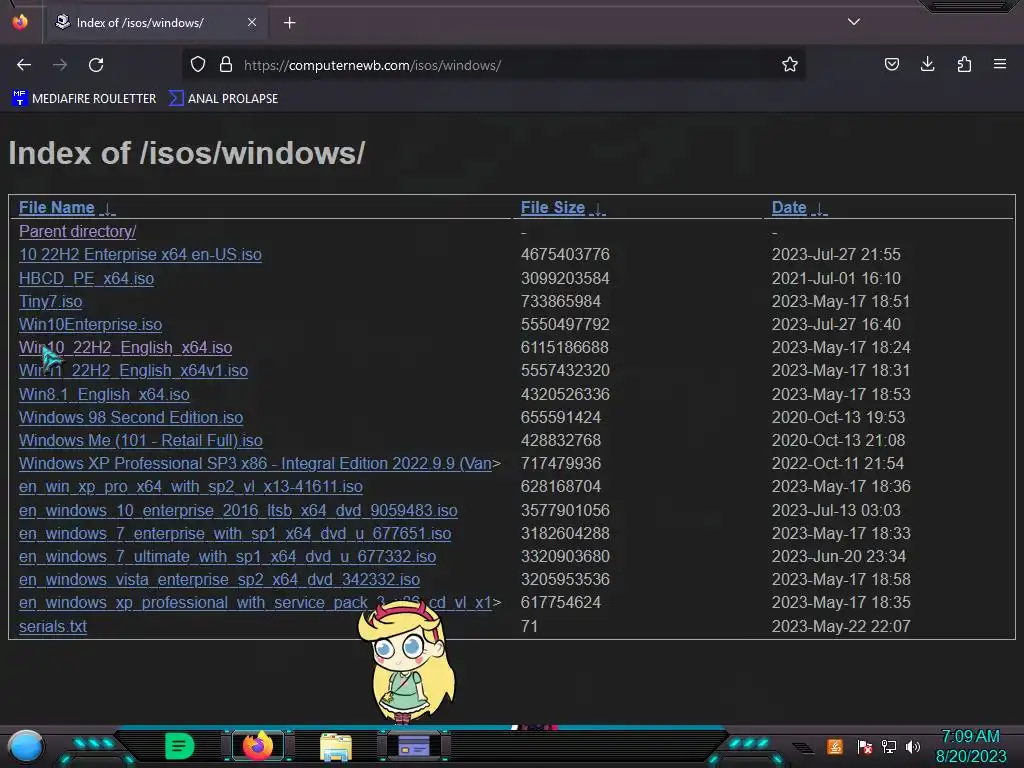Toggle sort arrow next to File Name
1024x768 pixels.
[107, 209]
